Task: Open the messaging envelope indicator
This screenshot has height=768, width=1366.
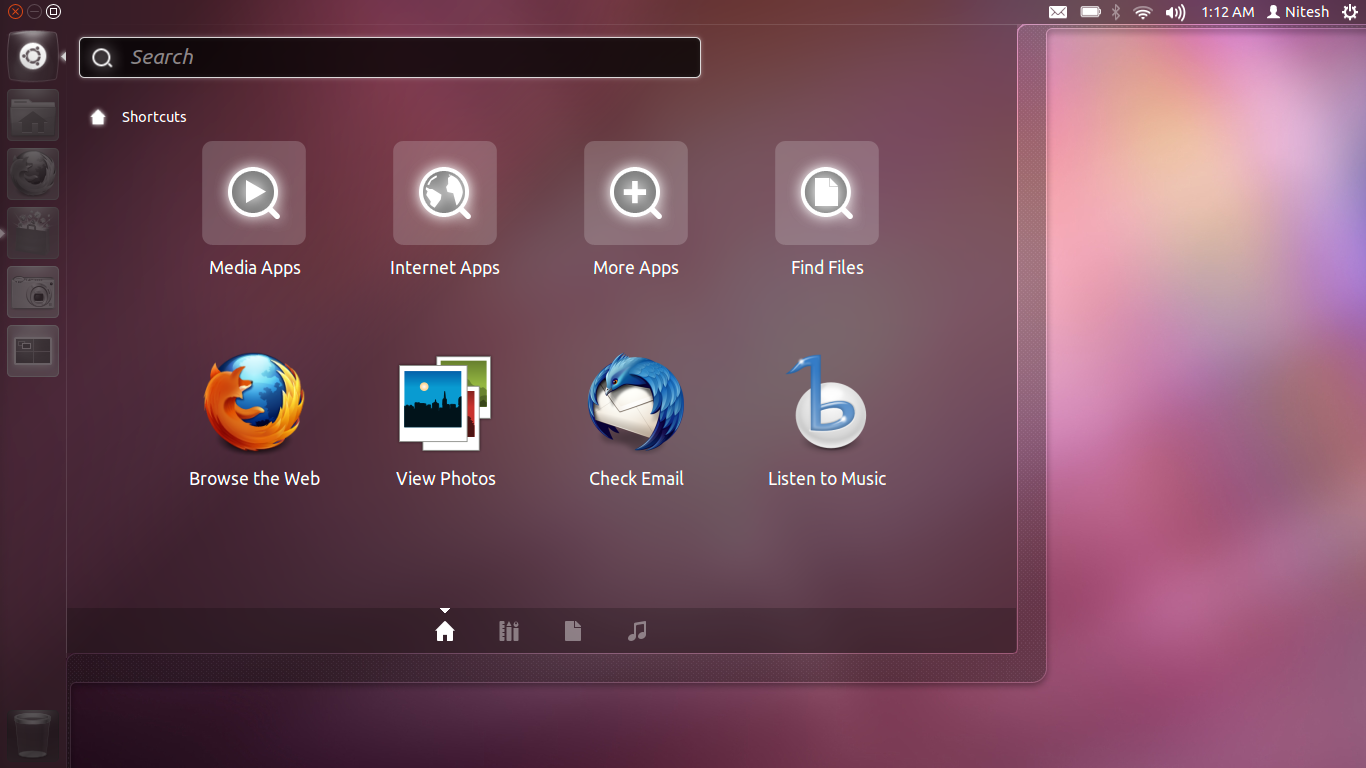Action: click(x=1058, y=12)
